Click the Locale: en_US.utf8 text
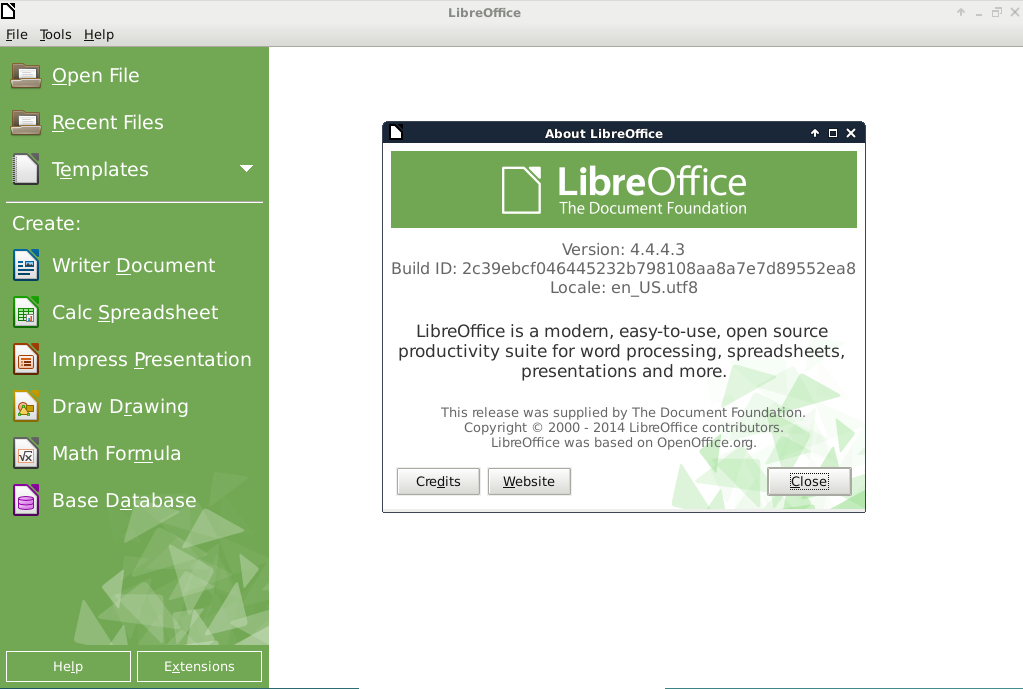Viewport: 1023px width, 689px height. click(x=623, y=287)
